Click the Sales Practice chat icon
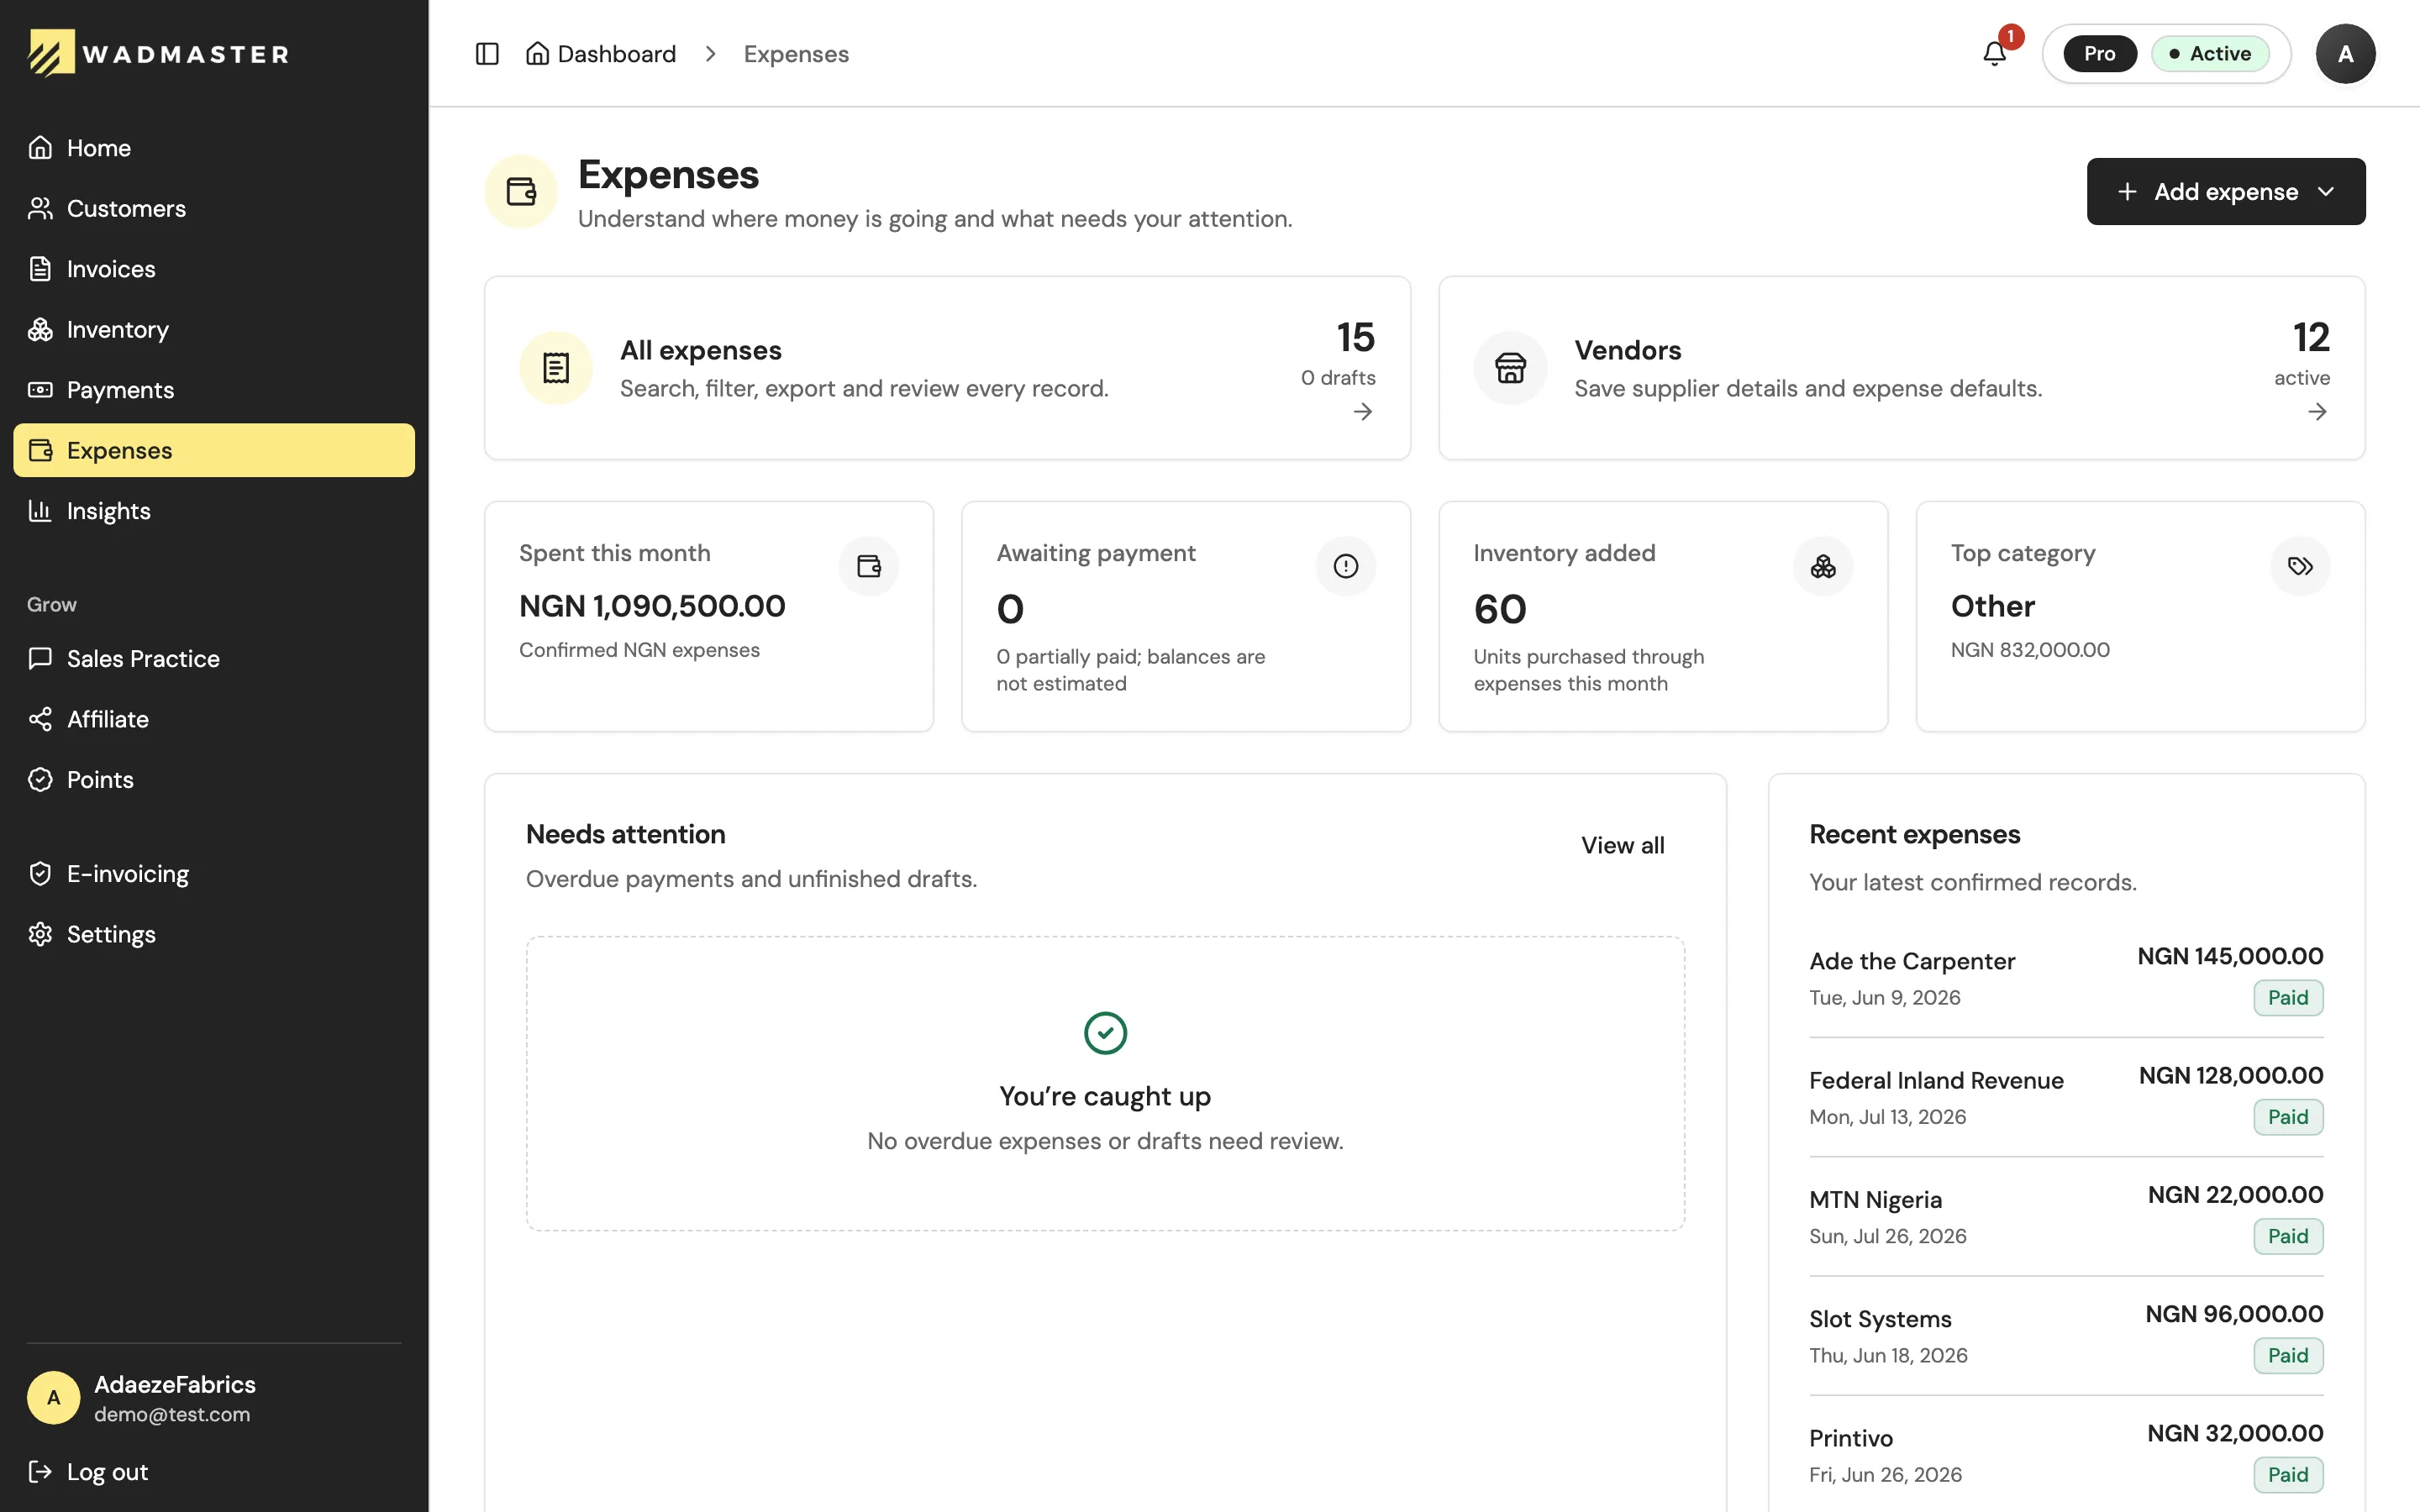The height and width of the screenshot is (1512, 2420). (40, 658)
